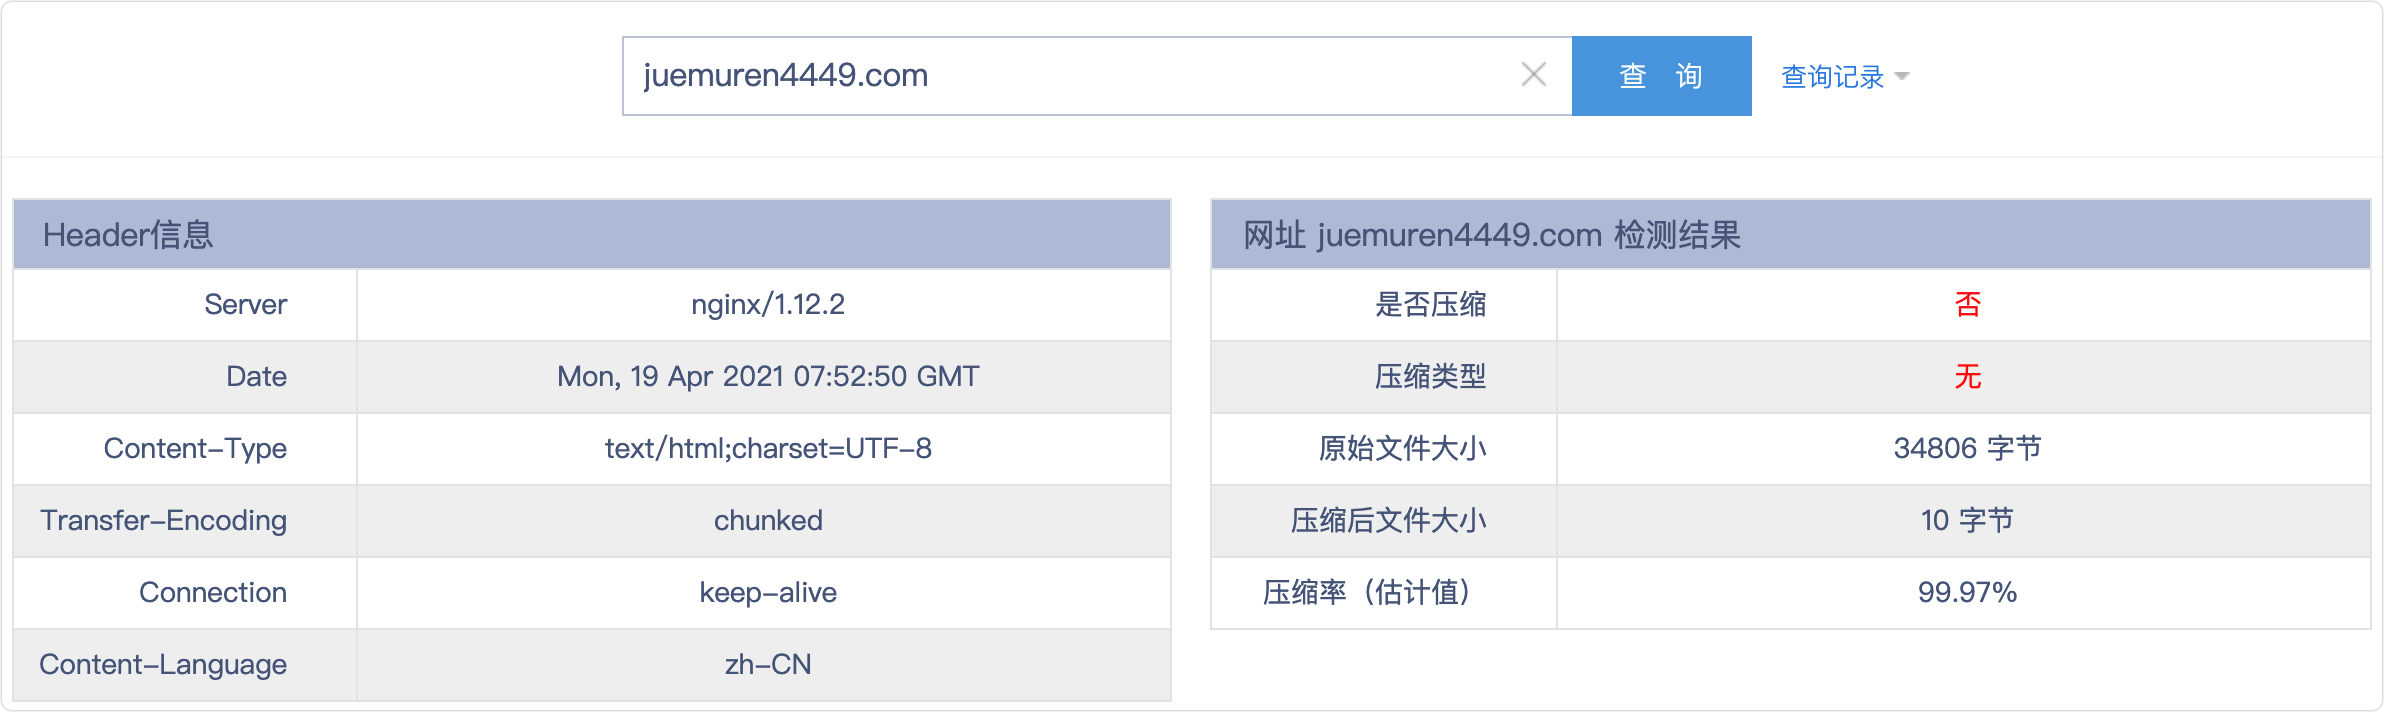
Task: Click the dropdown arrow beside 查询记录
Action: click(1905, 77)
